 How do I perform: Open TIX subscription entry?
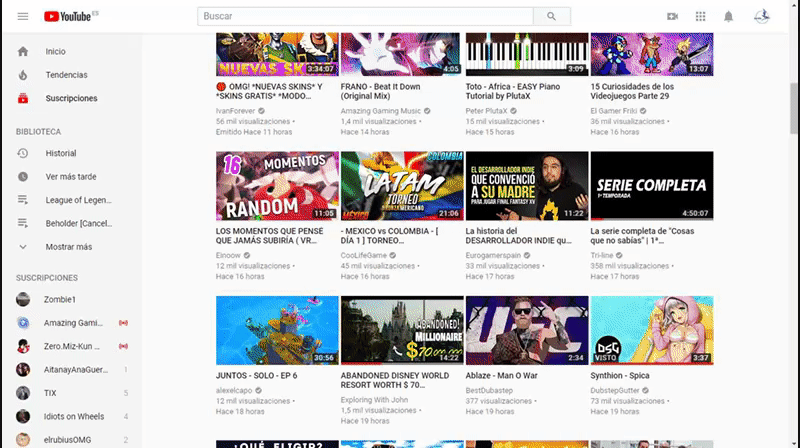(71, 393)
